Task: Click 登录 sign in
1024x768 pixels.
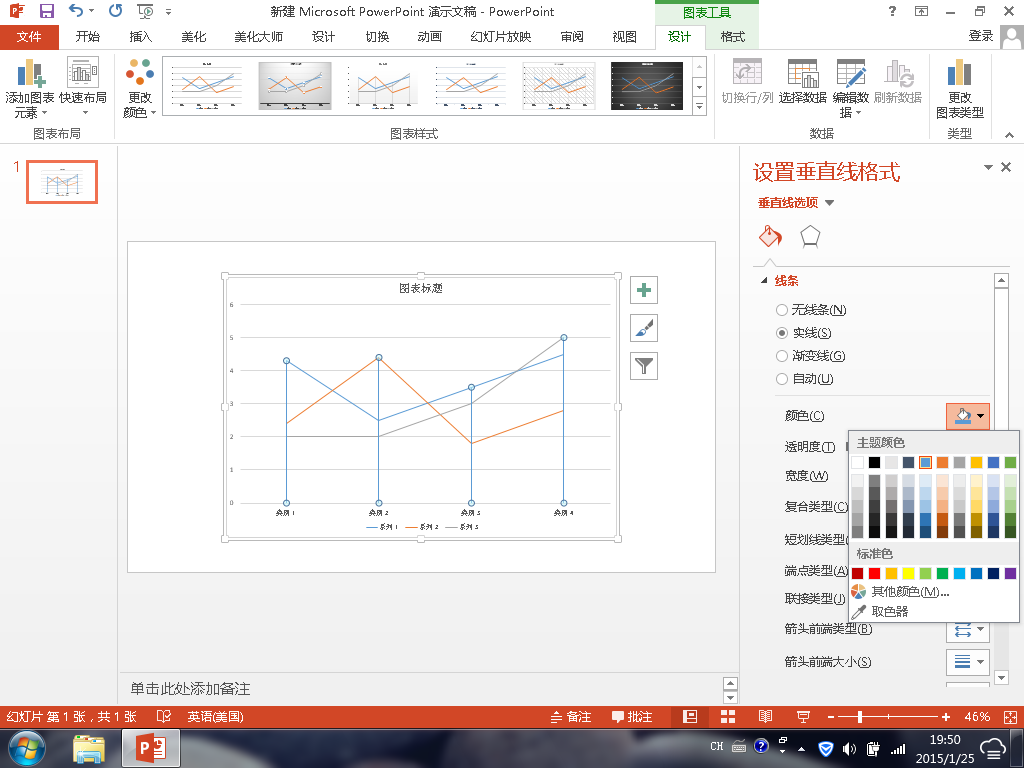Action: point(980,36)
